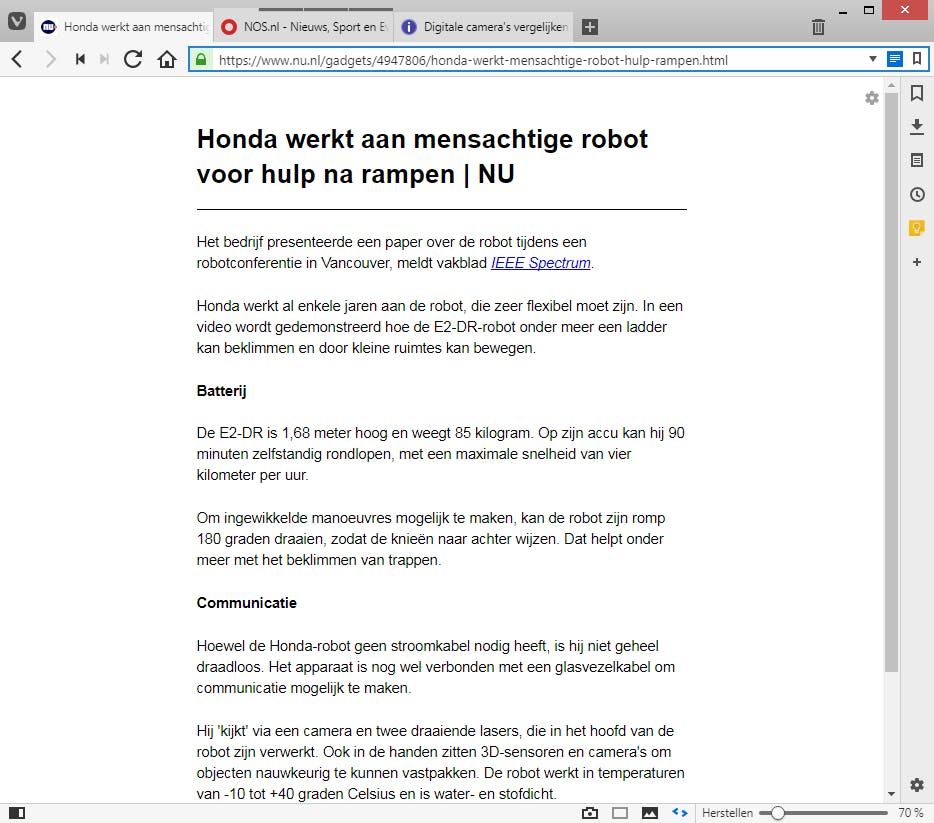934x823 pixels.
Task: Go forward with the forward arrow
Action: coord(51,59)
